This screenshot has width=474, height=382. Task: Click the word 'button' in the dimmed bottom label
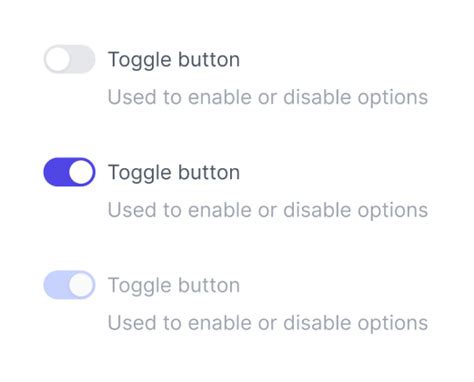coord(209,285)
